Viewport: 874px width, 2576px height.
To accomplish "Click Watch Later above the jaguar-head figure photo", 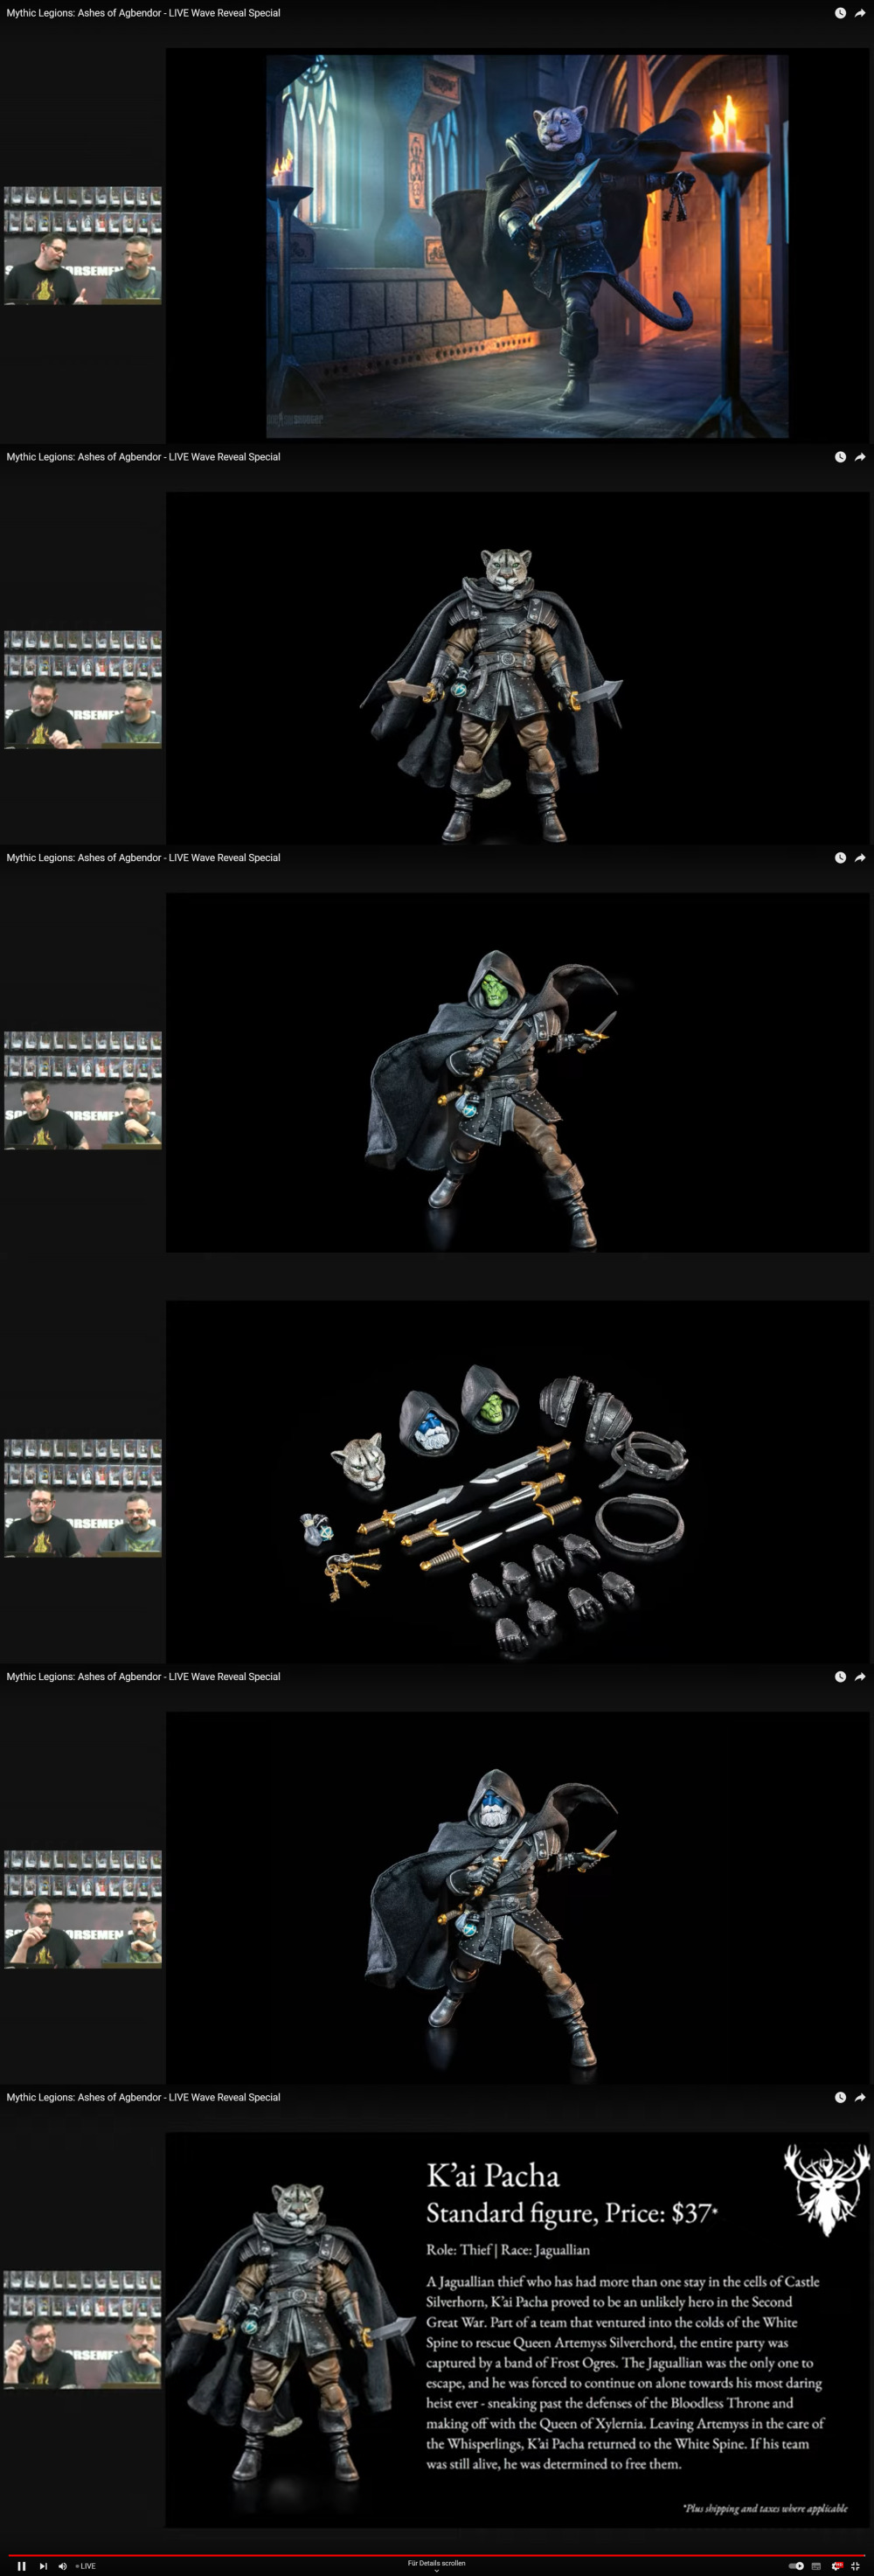I will point(840,457).
